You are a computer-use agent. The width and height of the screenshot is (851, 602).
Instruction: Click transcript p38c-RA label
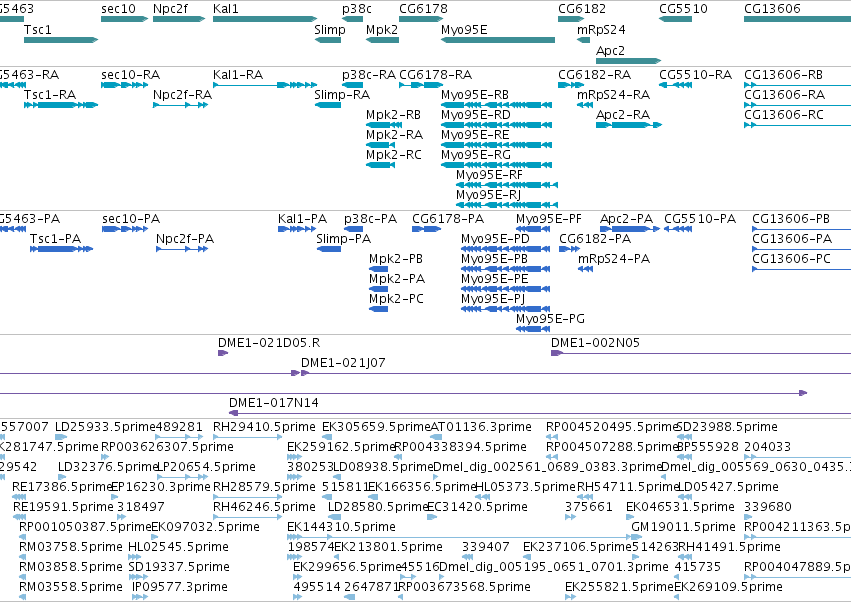(x=369, y=74)
